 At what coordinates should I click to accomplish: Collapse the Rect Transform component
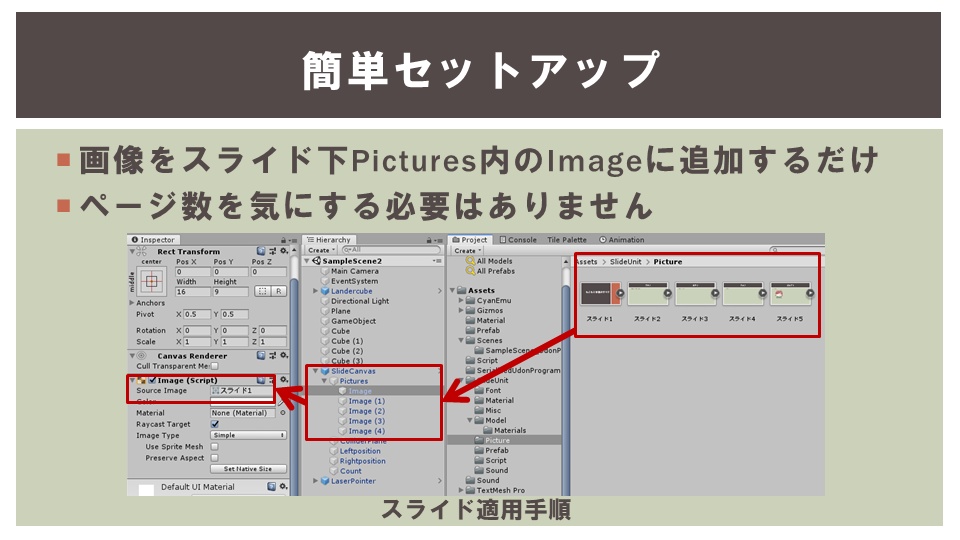132,251
